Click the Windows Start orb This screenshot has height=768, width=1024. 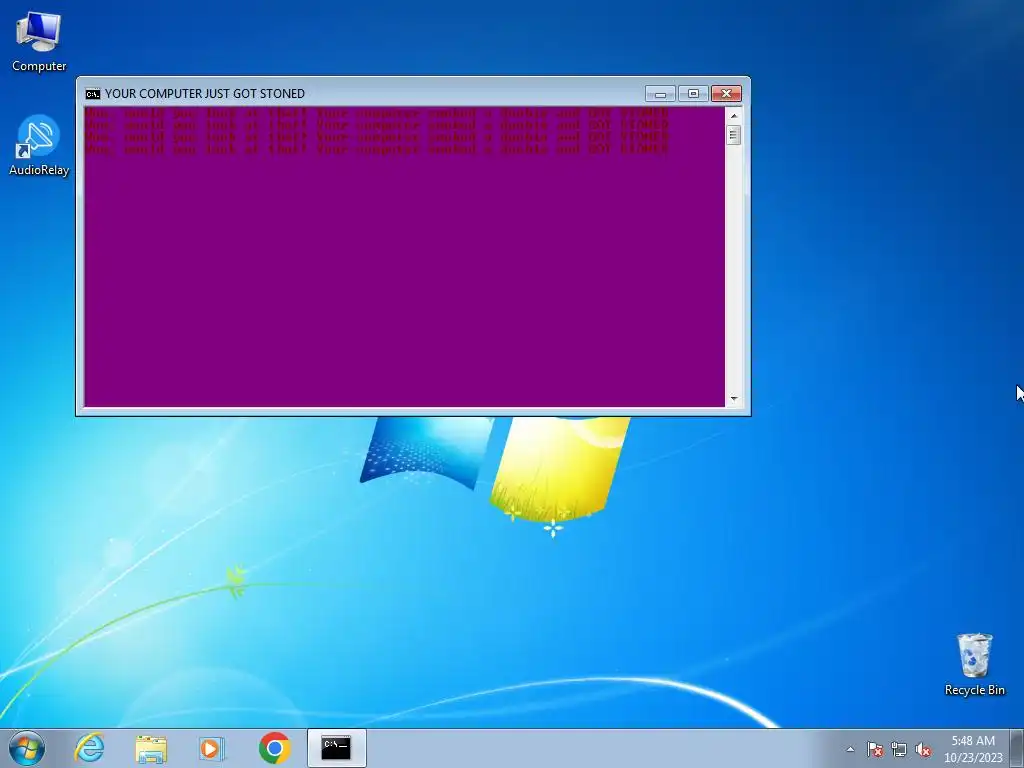coord(27,748)
